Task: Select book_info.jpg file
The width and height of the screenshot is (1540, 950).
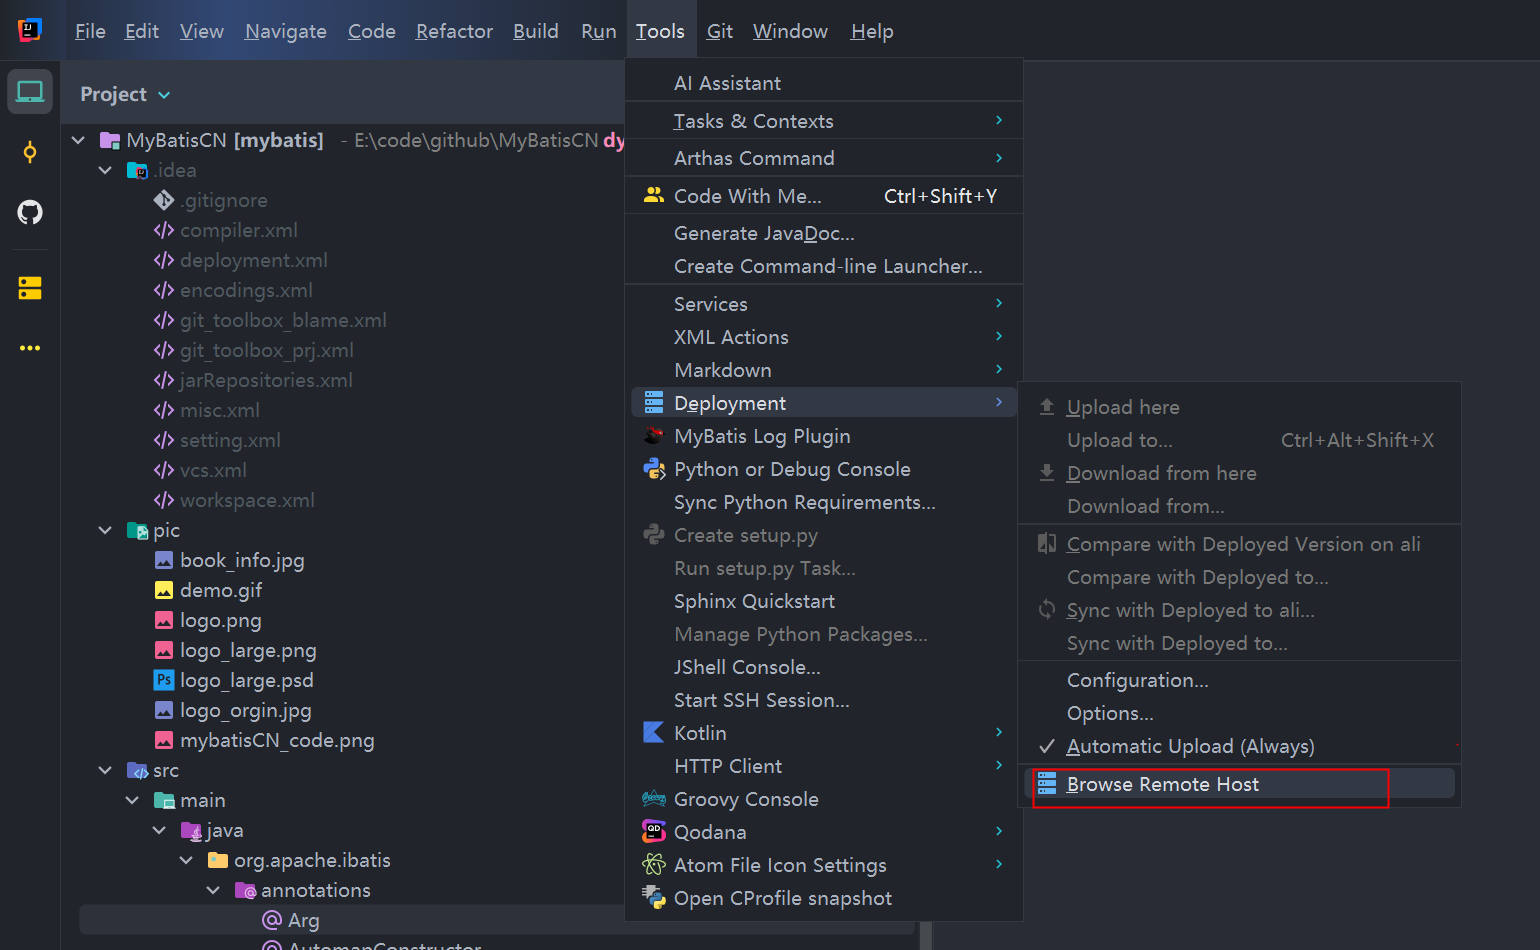Action: click(x=242, y=560)
